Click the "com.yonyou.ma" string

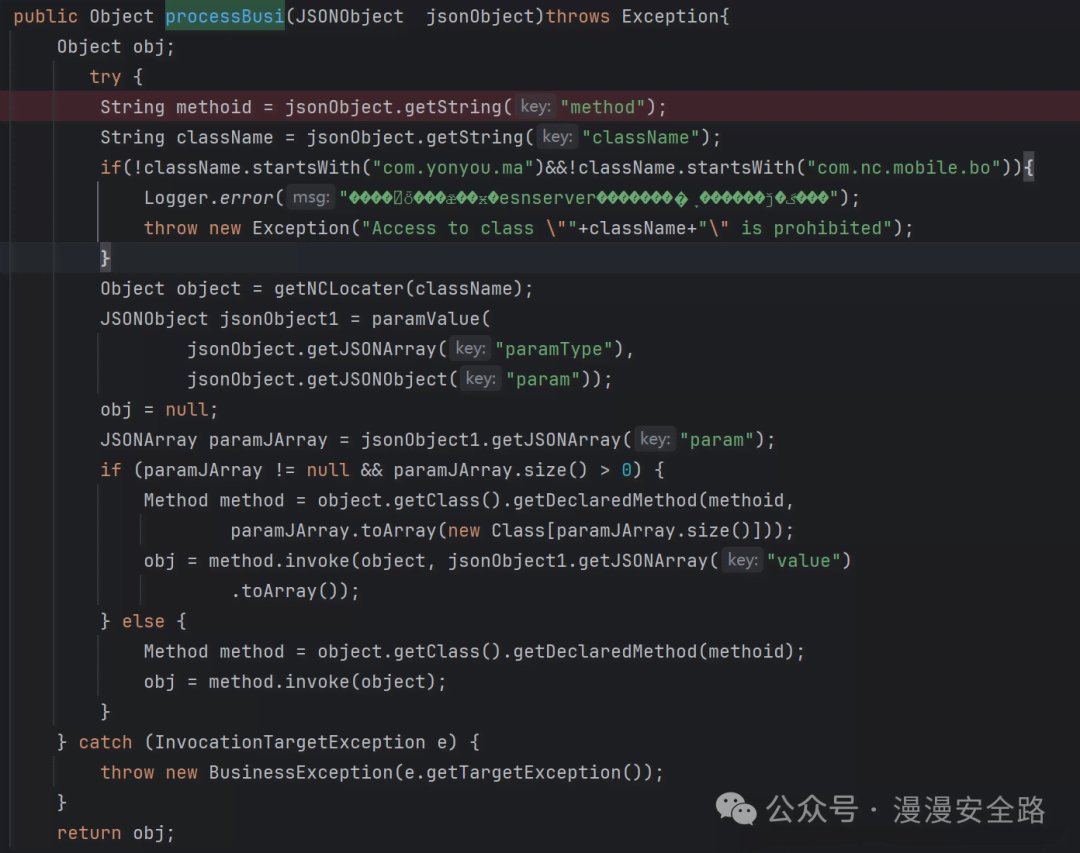tap(453, 168)
